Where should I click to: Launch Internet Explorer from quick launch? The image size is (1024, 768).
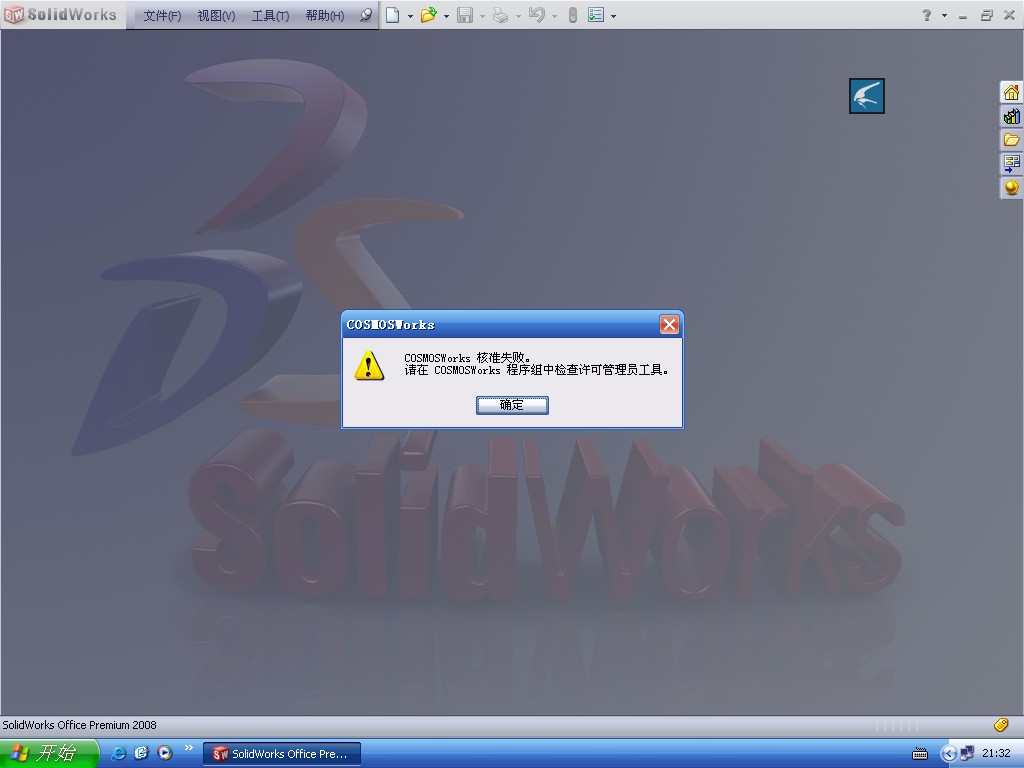click(x=118, y=753)
